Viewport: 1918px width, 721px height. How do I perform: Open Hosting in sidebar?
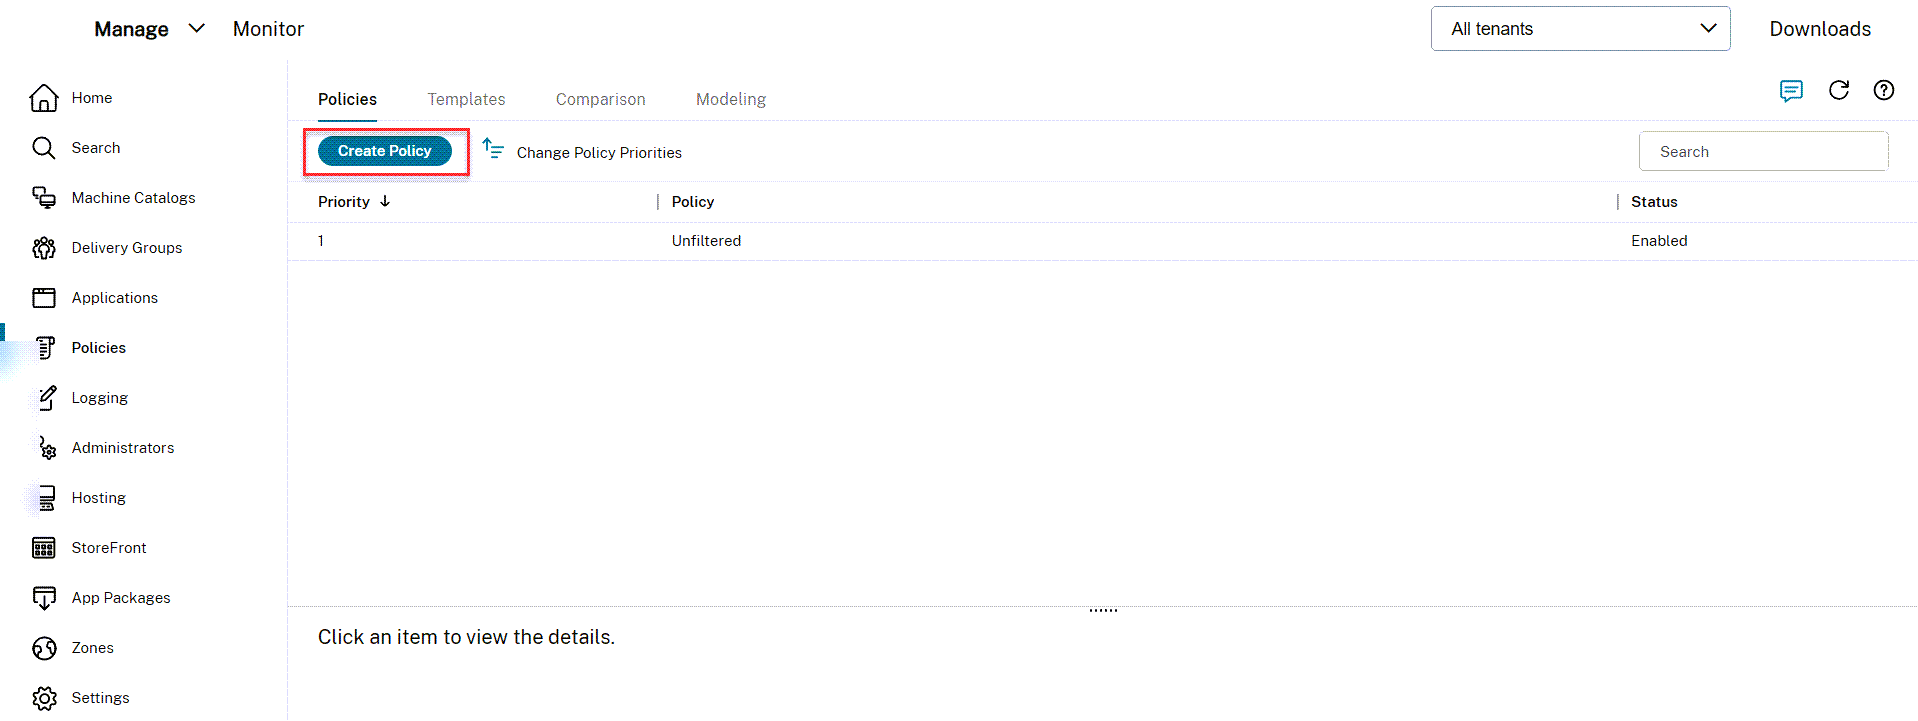[x=98, y=498]
